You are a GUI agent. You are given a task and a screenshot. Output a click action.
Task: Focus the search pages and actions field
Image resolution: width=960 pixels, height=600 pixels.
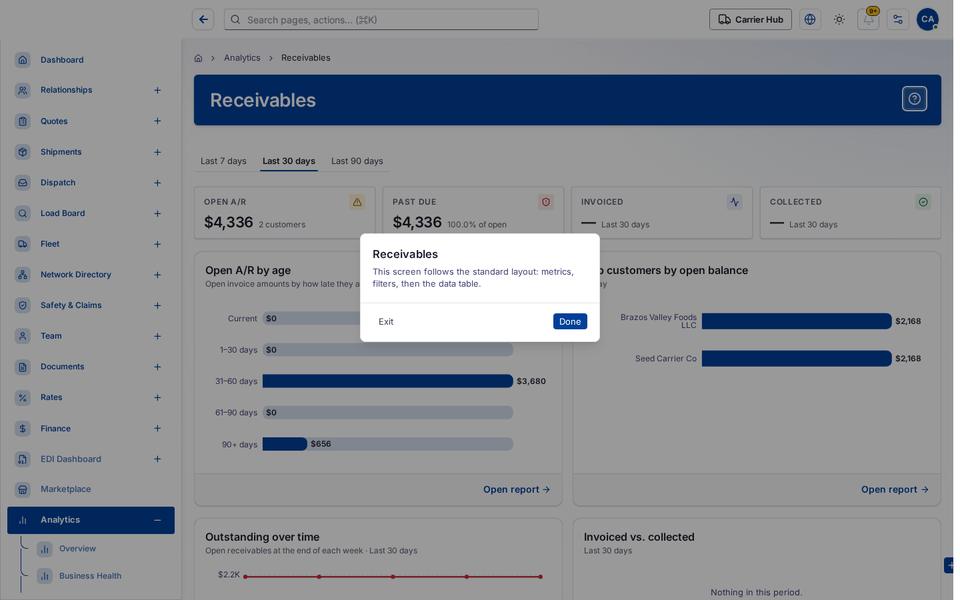(x=381, y=20)
